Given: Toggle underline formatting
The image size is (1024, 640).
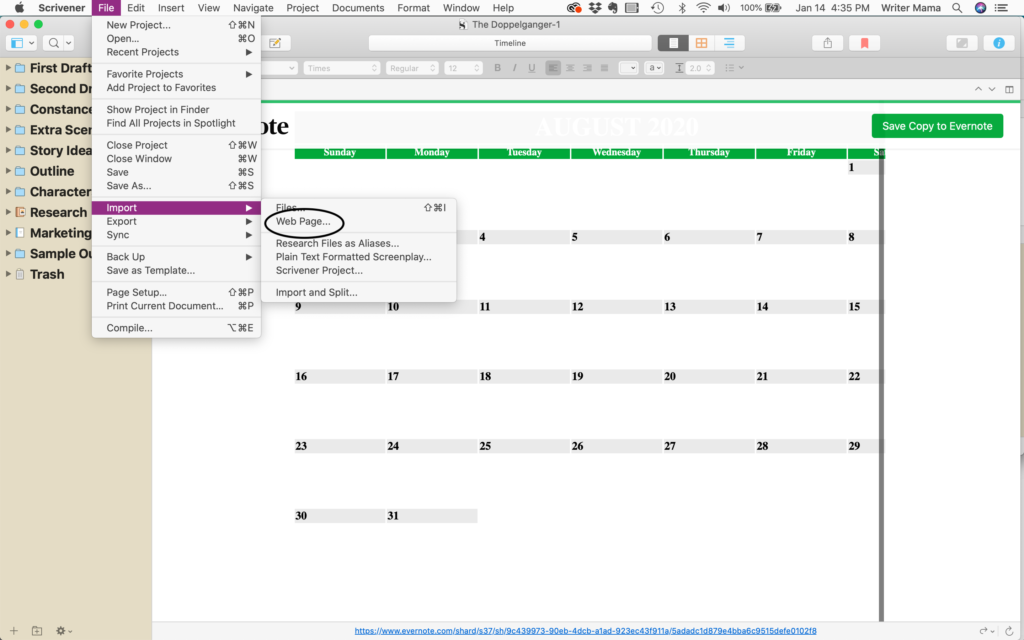Looking at the screenshot, I should coord(532,68).
